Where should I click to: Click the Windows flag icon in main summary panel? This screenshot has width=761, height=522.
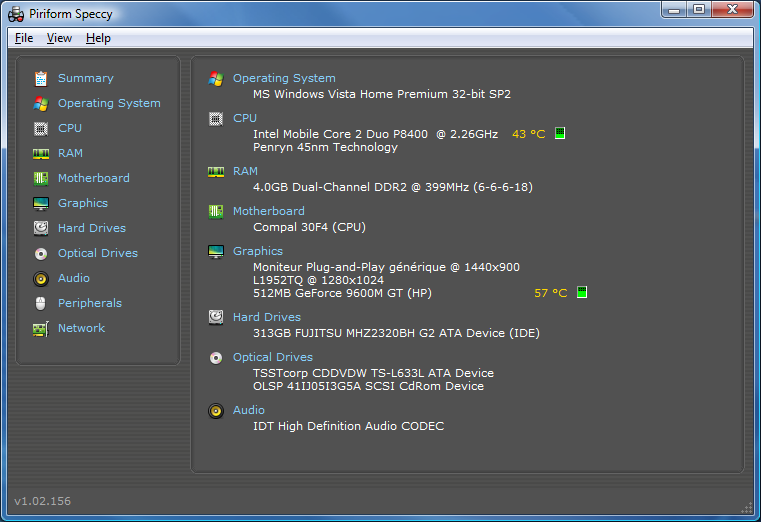[x=216, y=79]
